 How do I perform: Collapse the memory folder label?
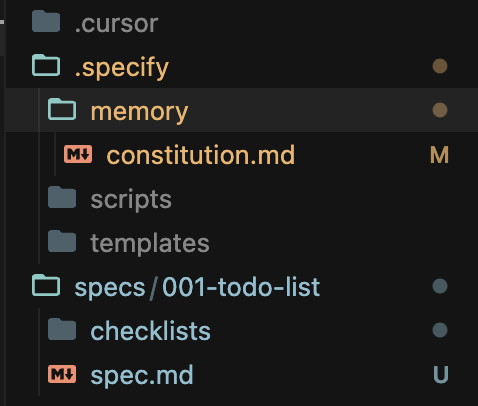pyautogui.click(x=139, y=112)
